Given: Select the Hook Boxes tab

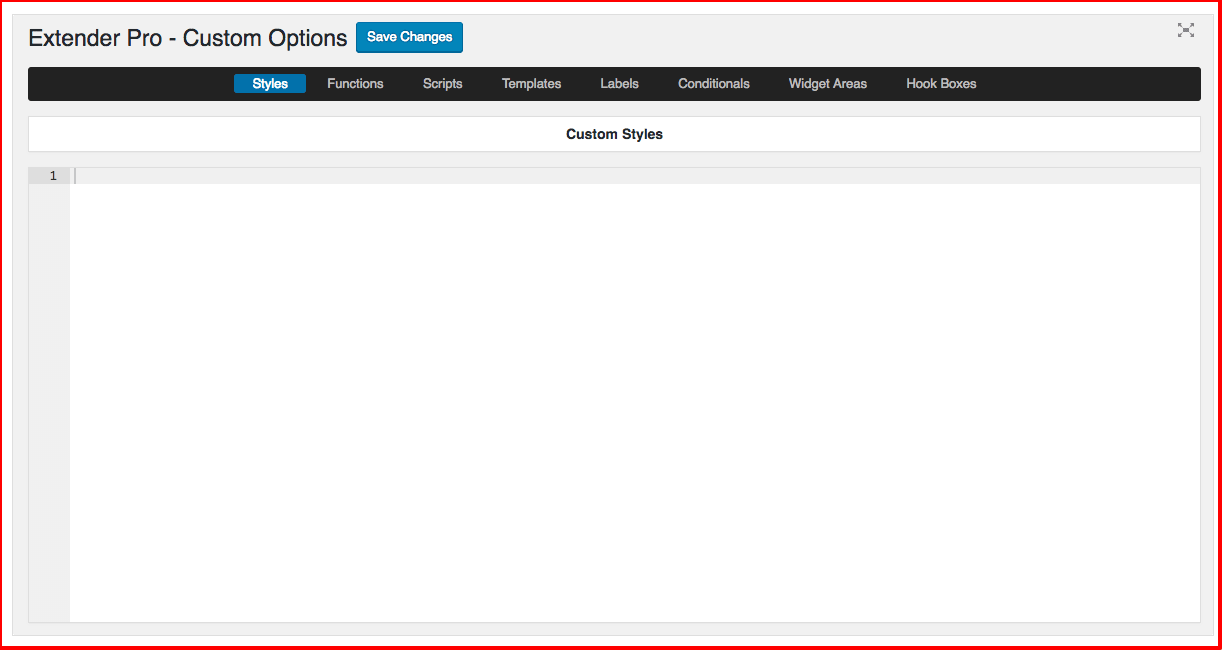Looking at the screenshot, I should (941, 84).
